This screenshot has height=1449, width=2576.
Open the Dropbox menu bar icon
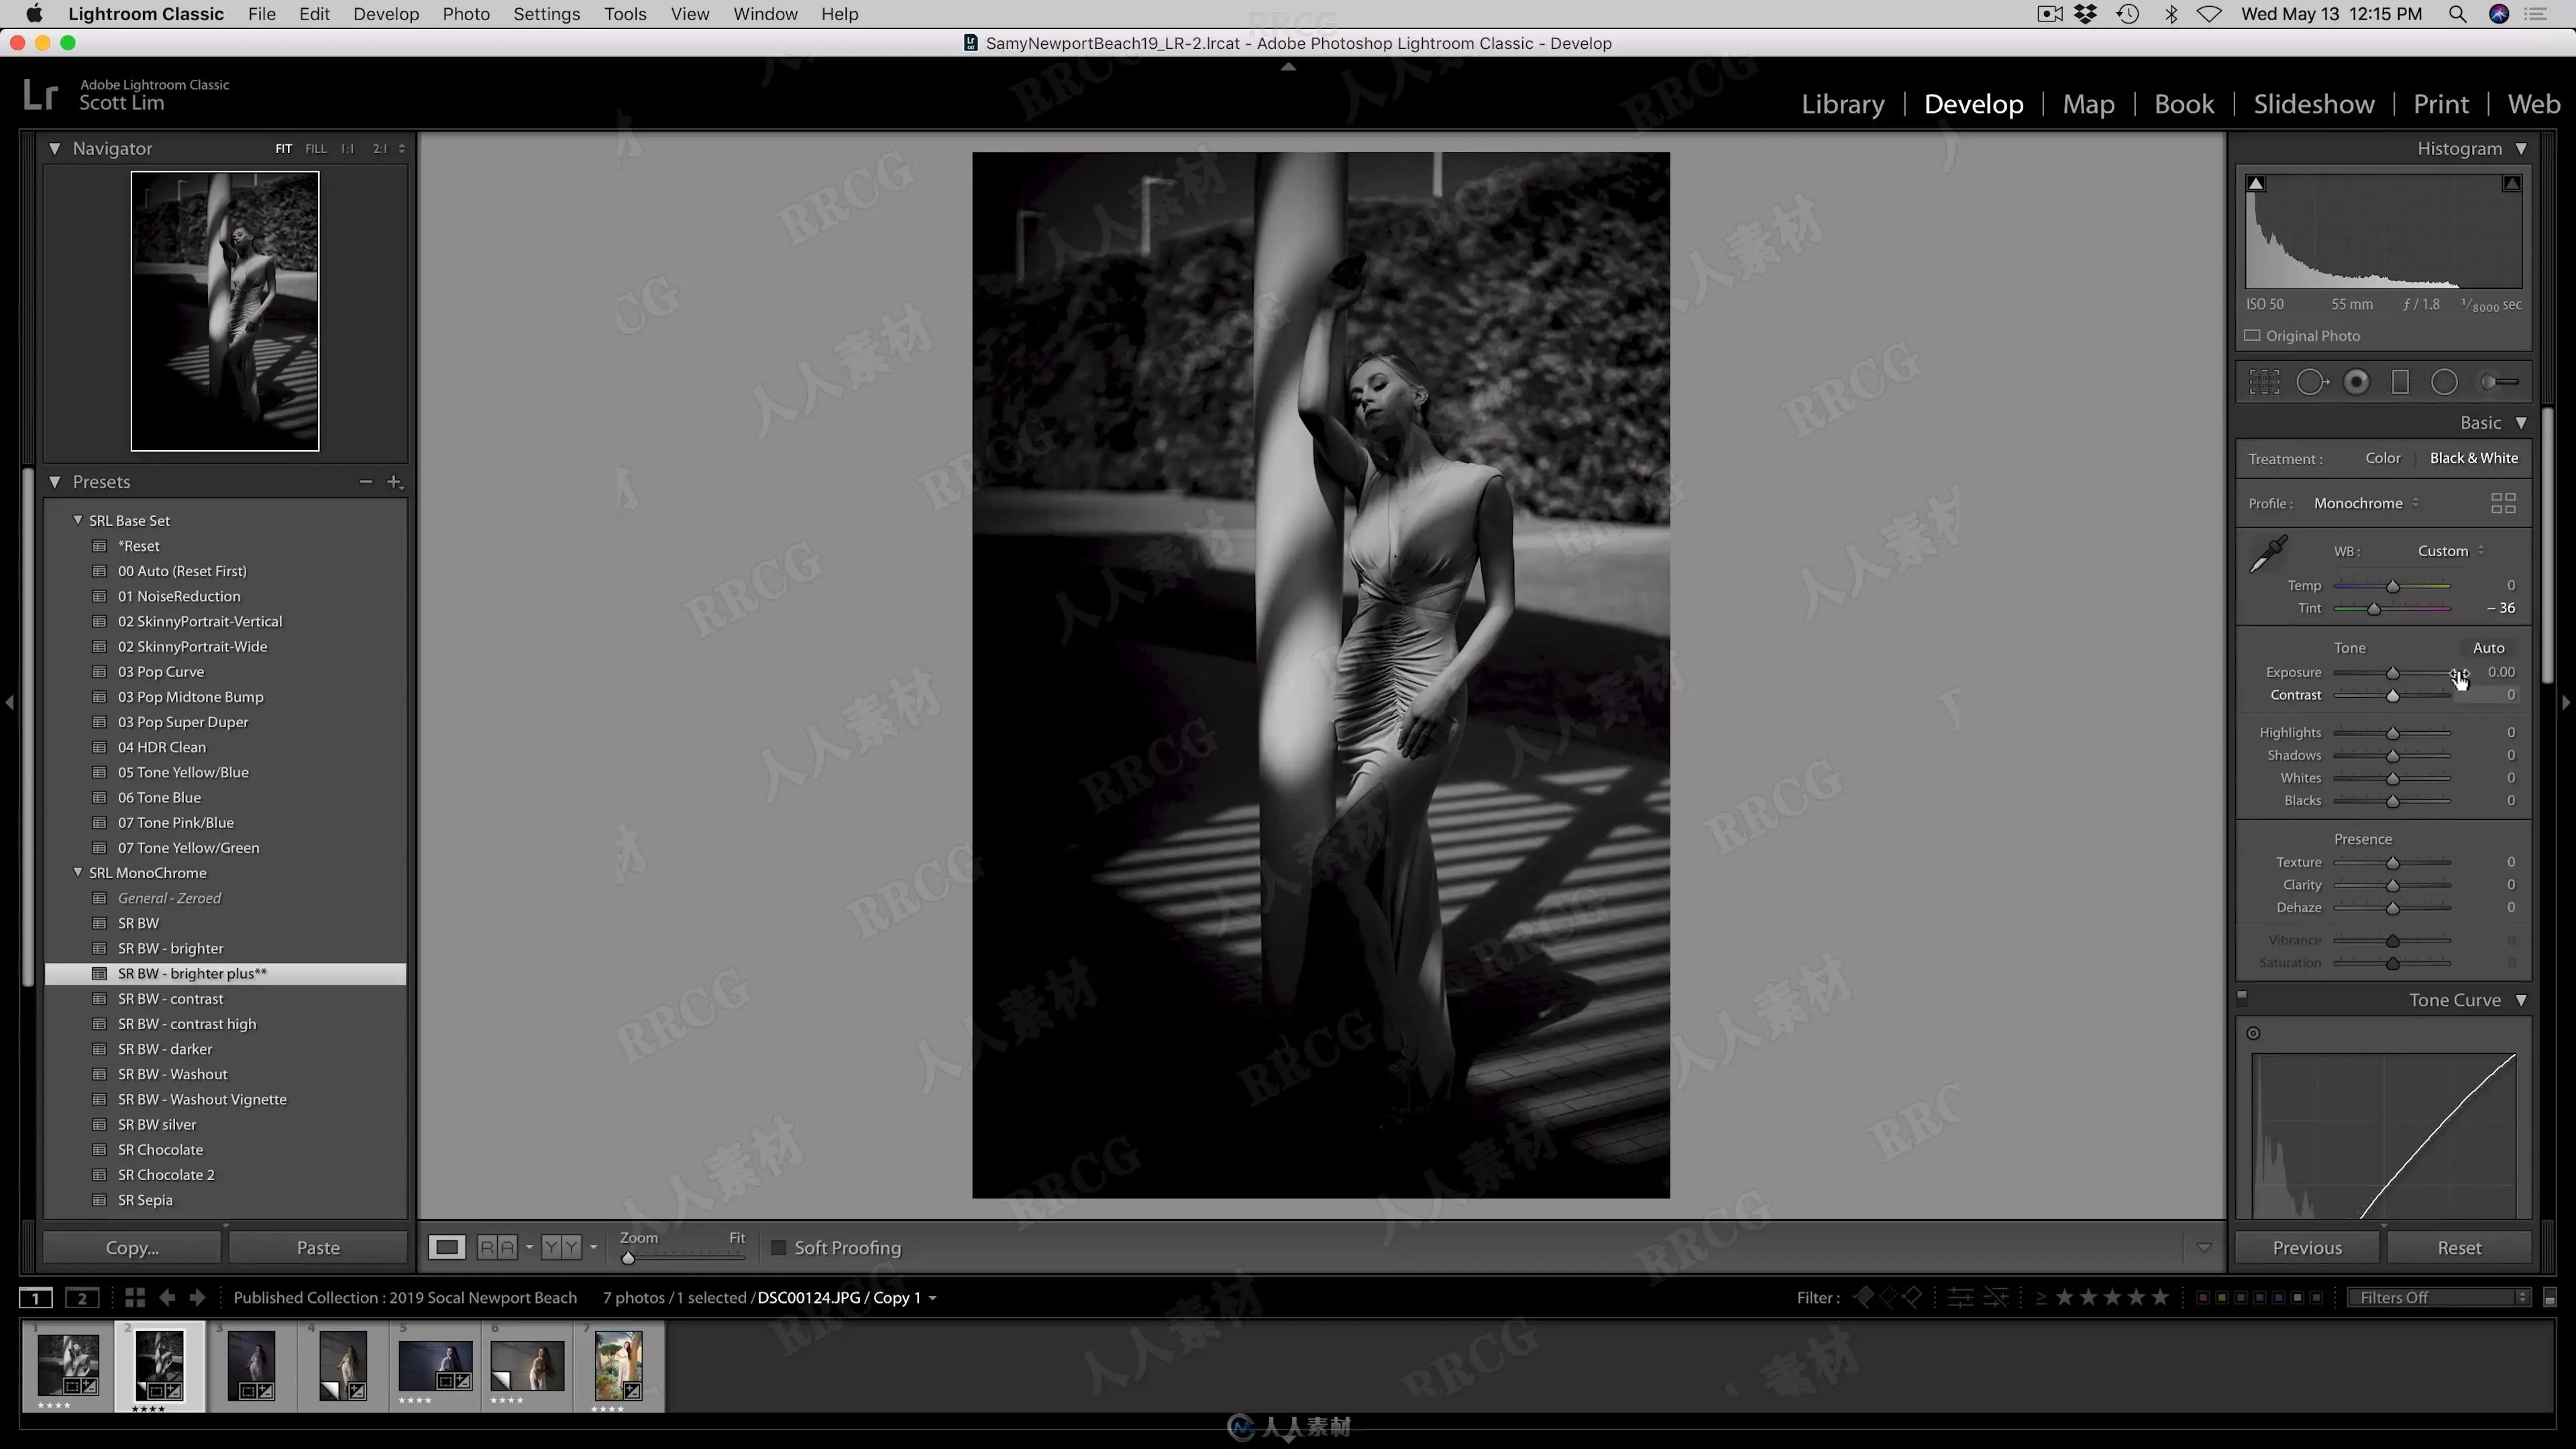pos(2086,14)
